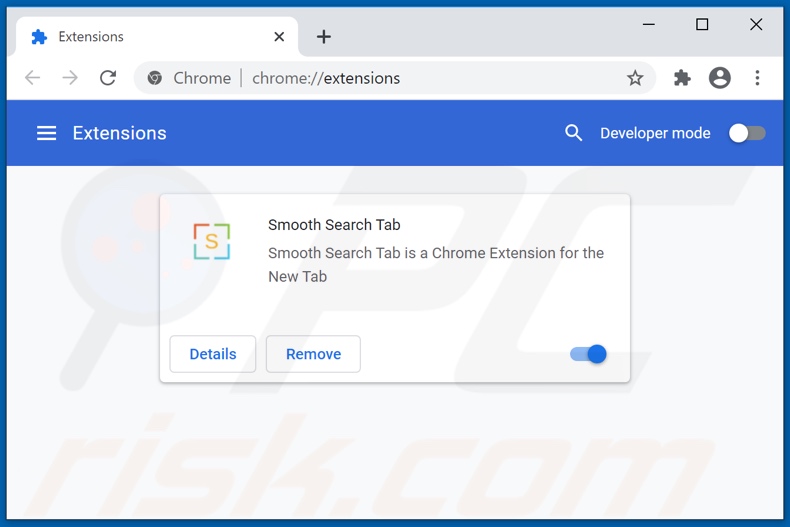
Task: View site information Chrome icon in address bar
Action: [155, 78]
